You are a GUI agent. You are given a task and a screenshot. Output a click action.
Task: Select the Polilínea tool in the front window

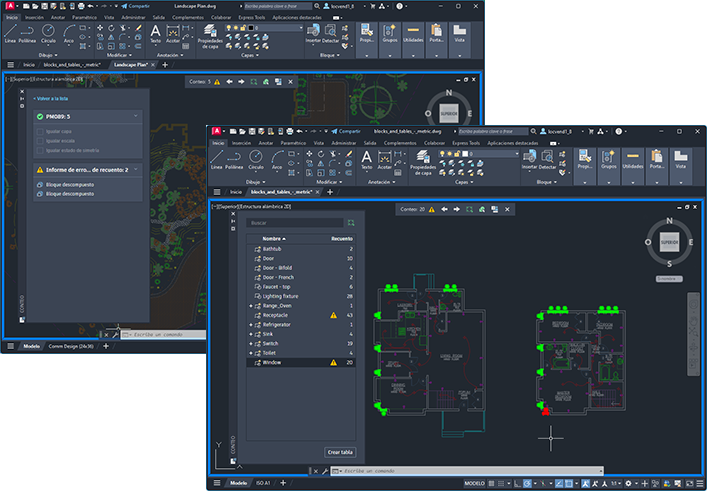point(234,160)
